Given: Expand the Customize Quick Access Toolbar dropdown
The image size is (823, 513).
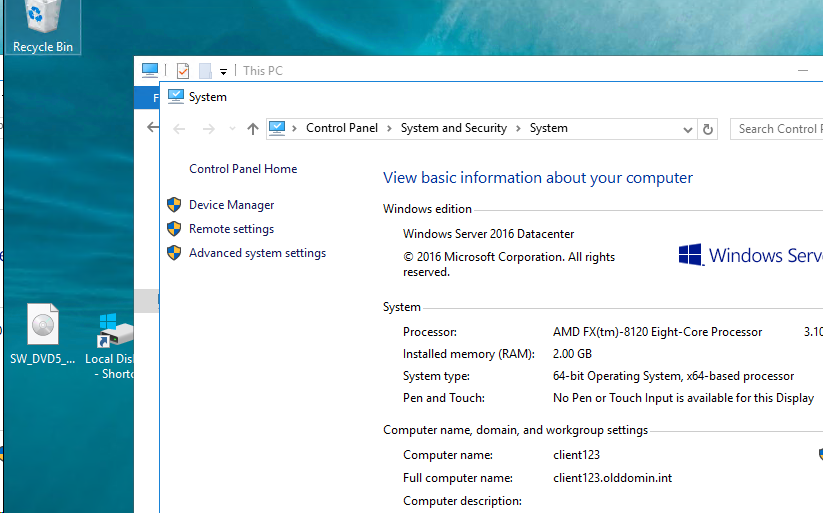Looking at the screenshot, I should pos(223,71).
